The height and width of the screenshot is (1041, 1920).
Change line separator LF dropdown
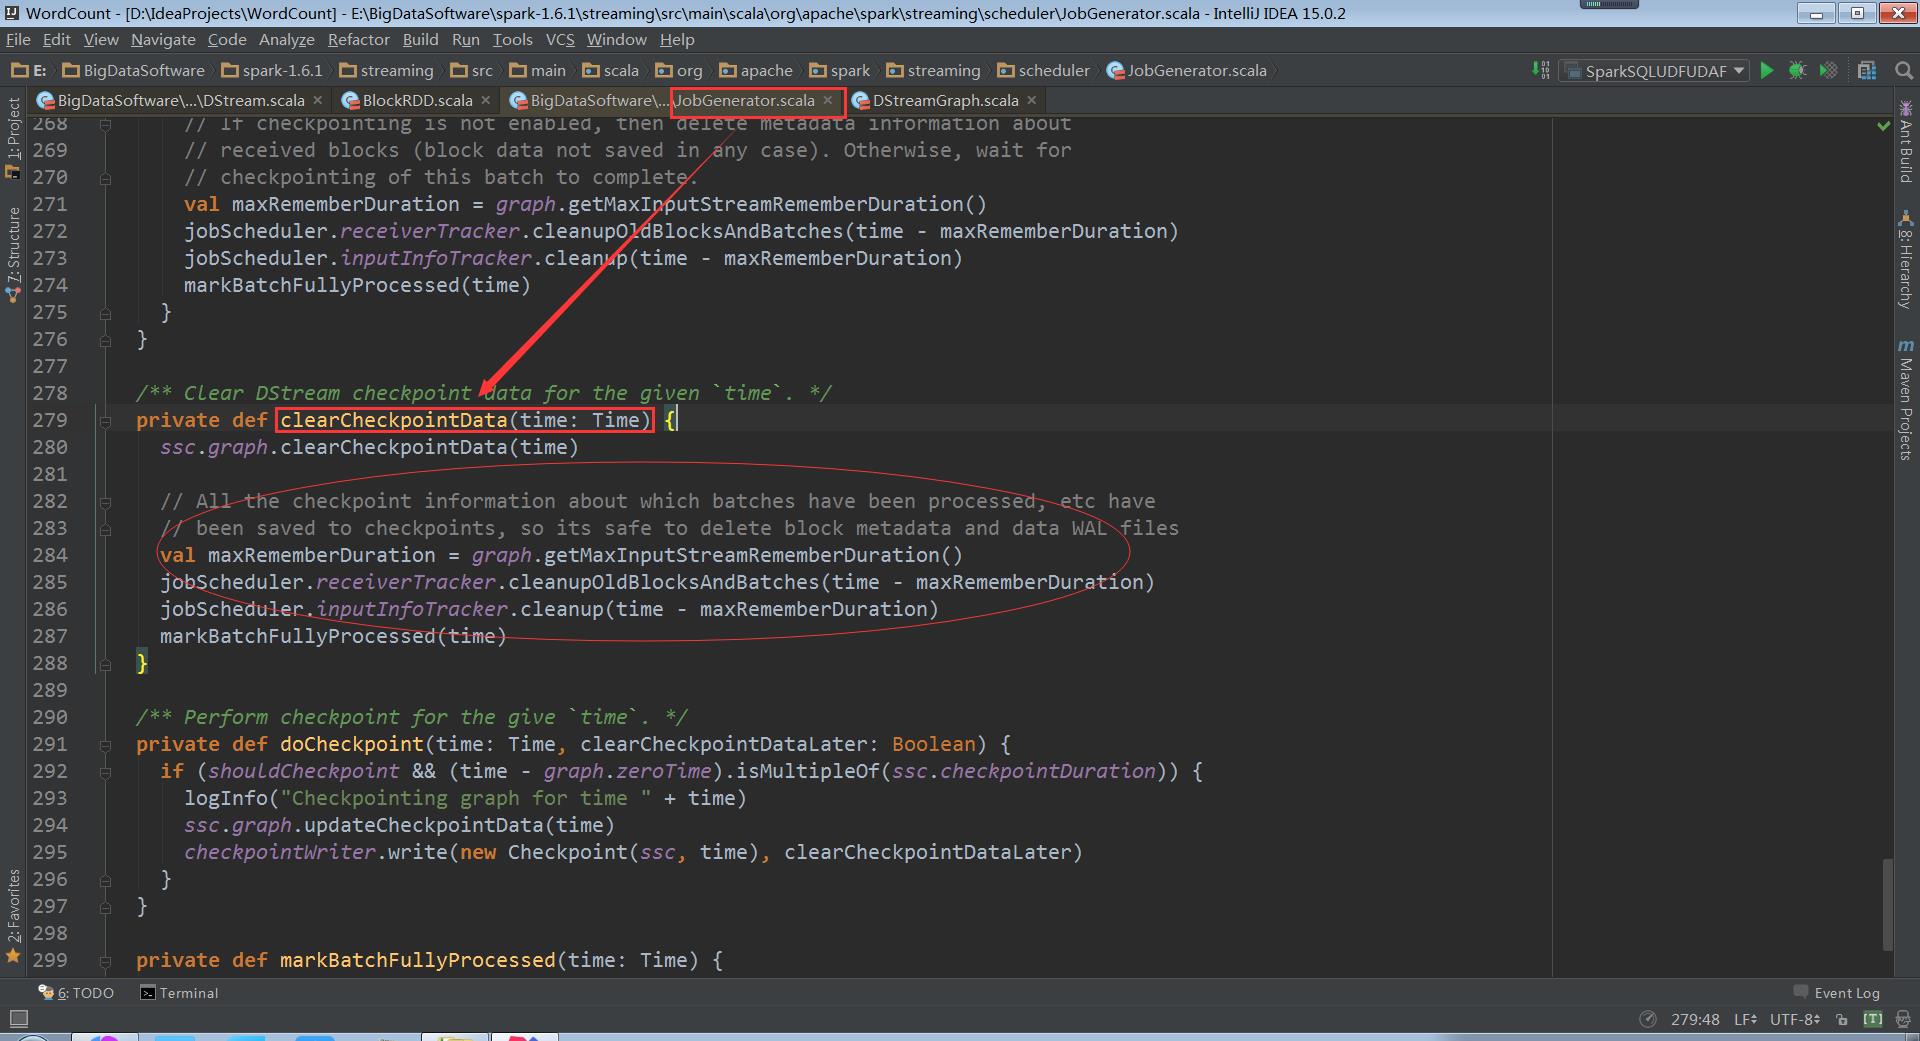[x=1746, y=1019]
